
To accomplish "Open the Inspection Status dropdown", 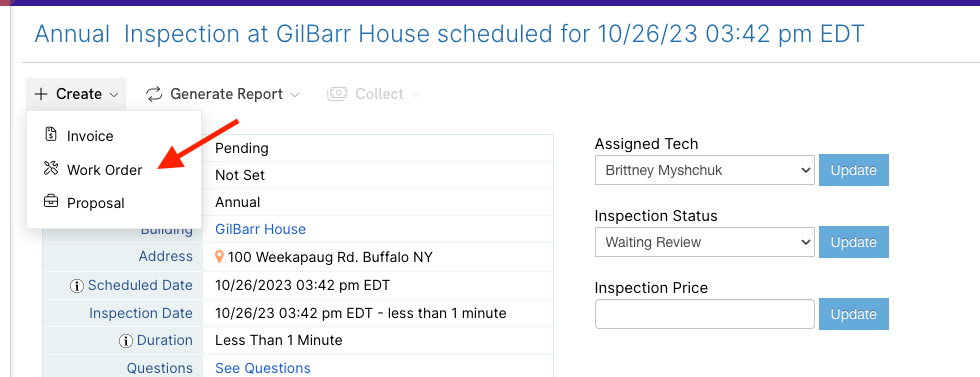I will tap(704, 242).
